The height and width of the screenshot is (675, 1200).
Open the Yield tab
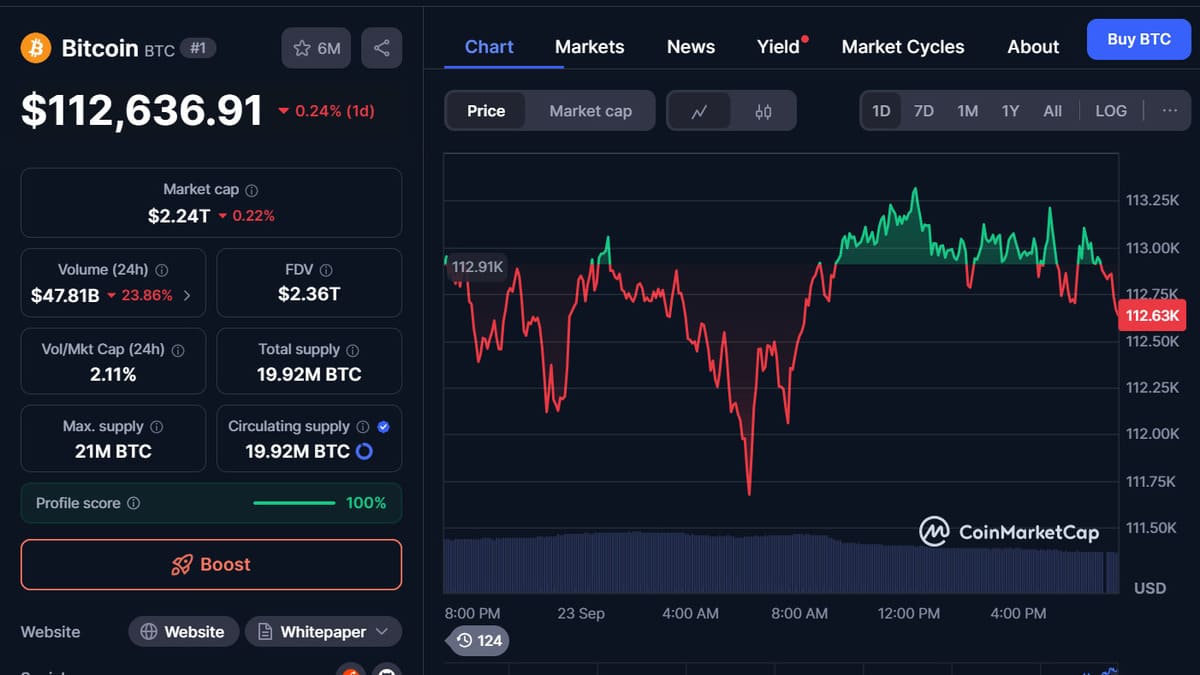tap(778, 47)
